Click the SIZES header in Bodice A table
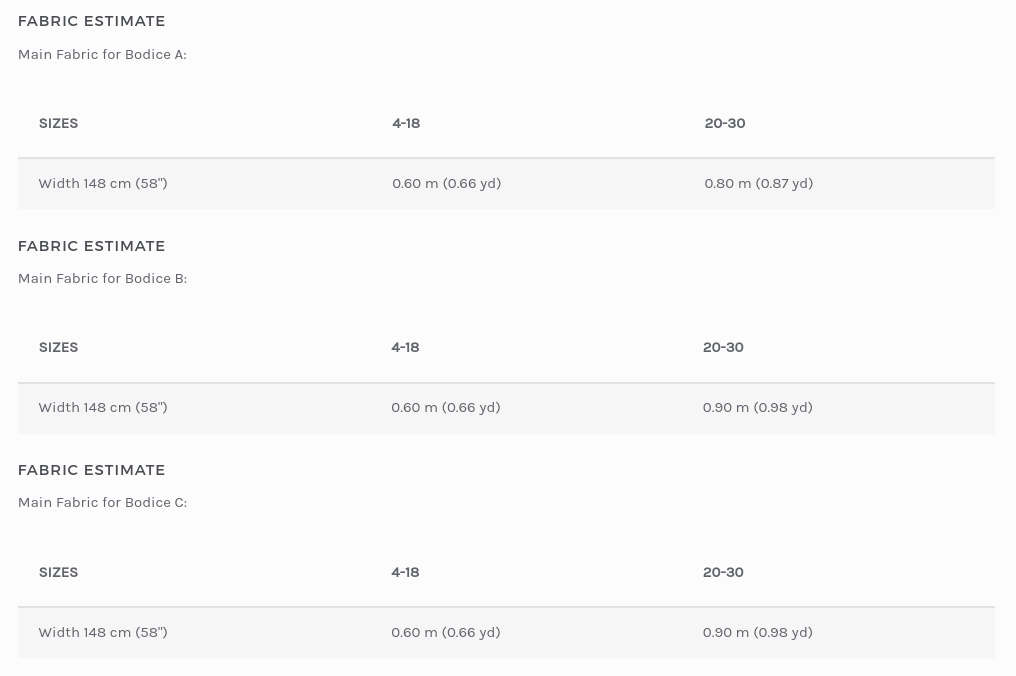This screenshot has width=1016, height=676. pos(58,123)
